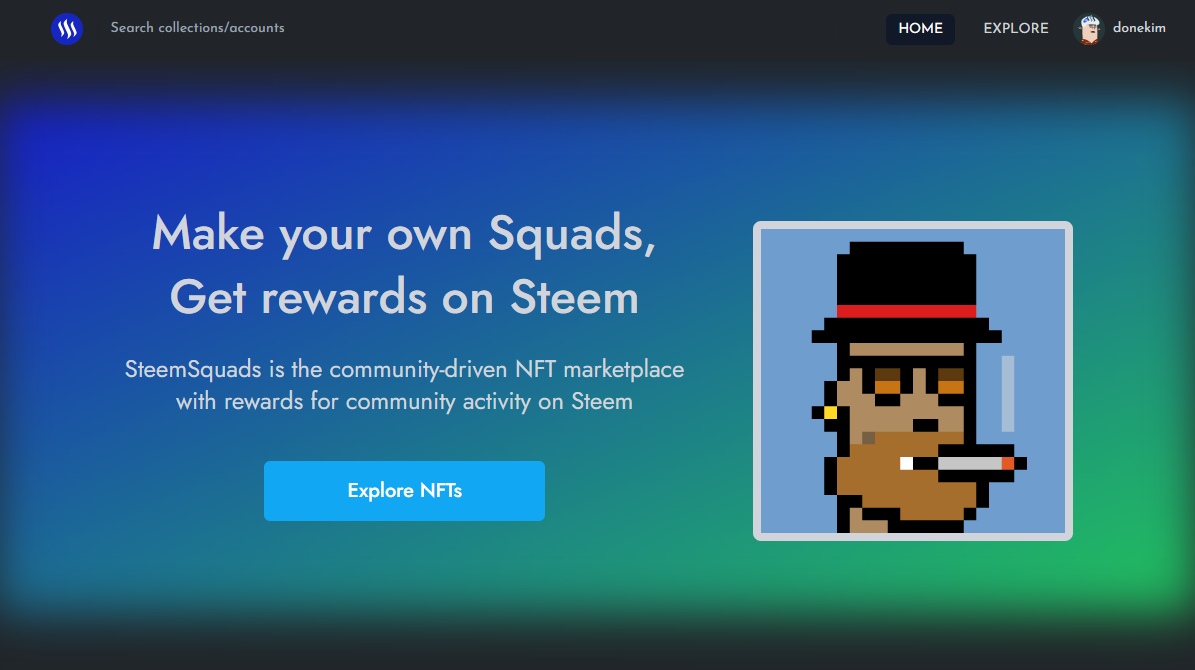Click the Steem logo icon
The image size is (1195, 670).
pyautogui.click(x=67, y=29)
